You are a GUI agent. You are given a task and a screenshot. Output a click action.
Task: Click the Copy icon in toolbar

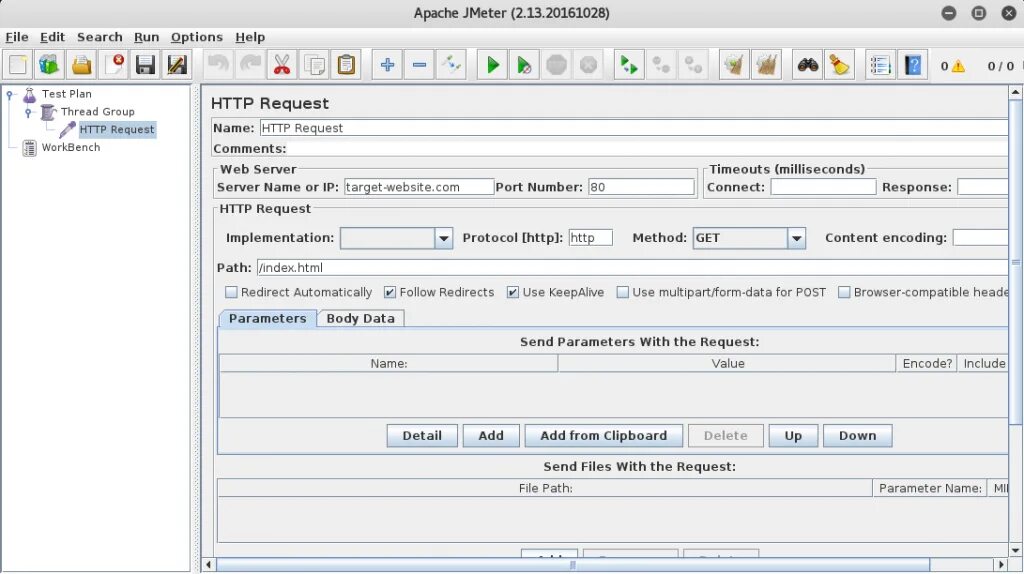click(314, 65)
